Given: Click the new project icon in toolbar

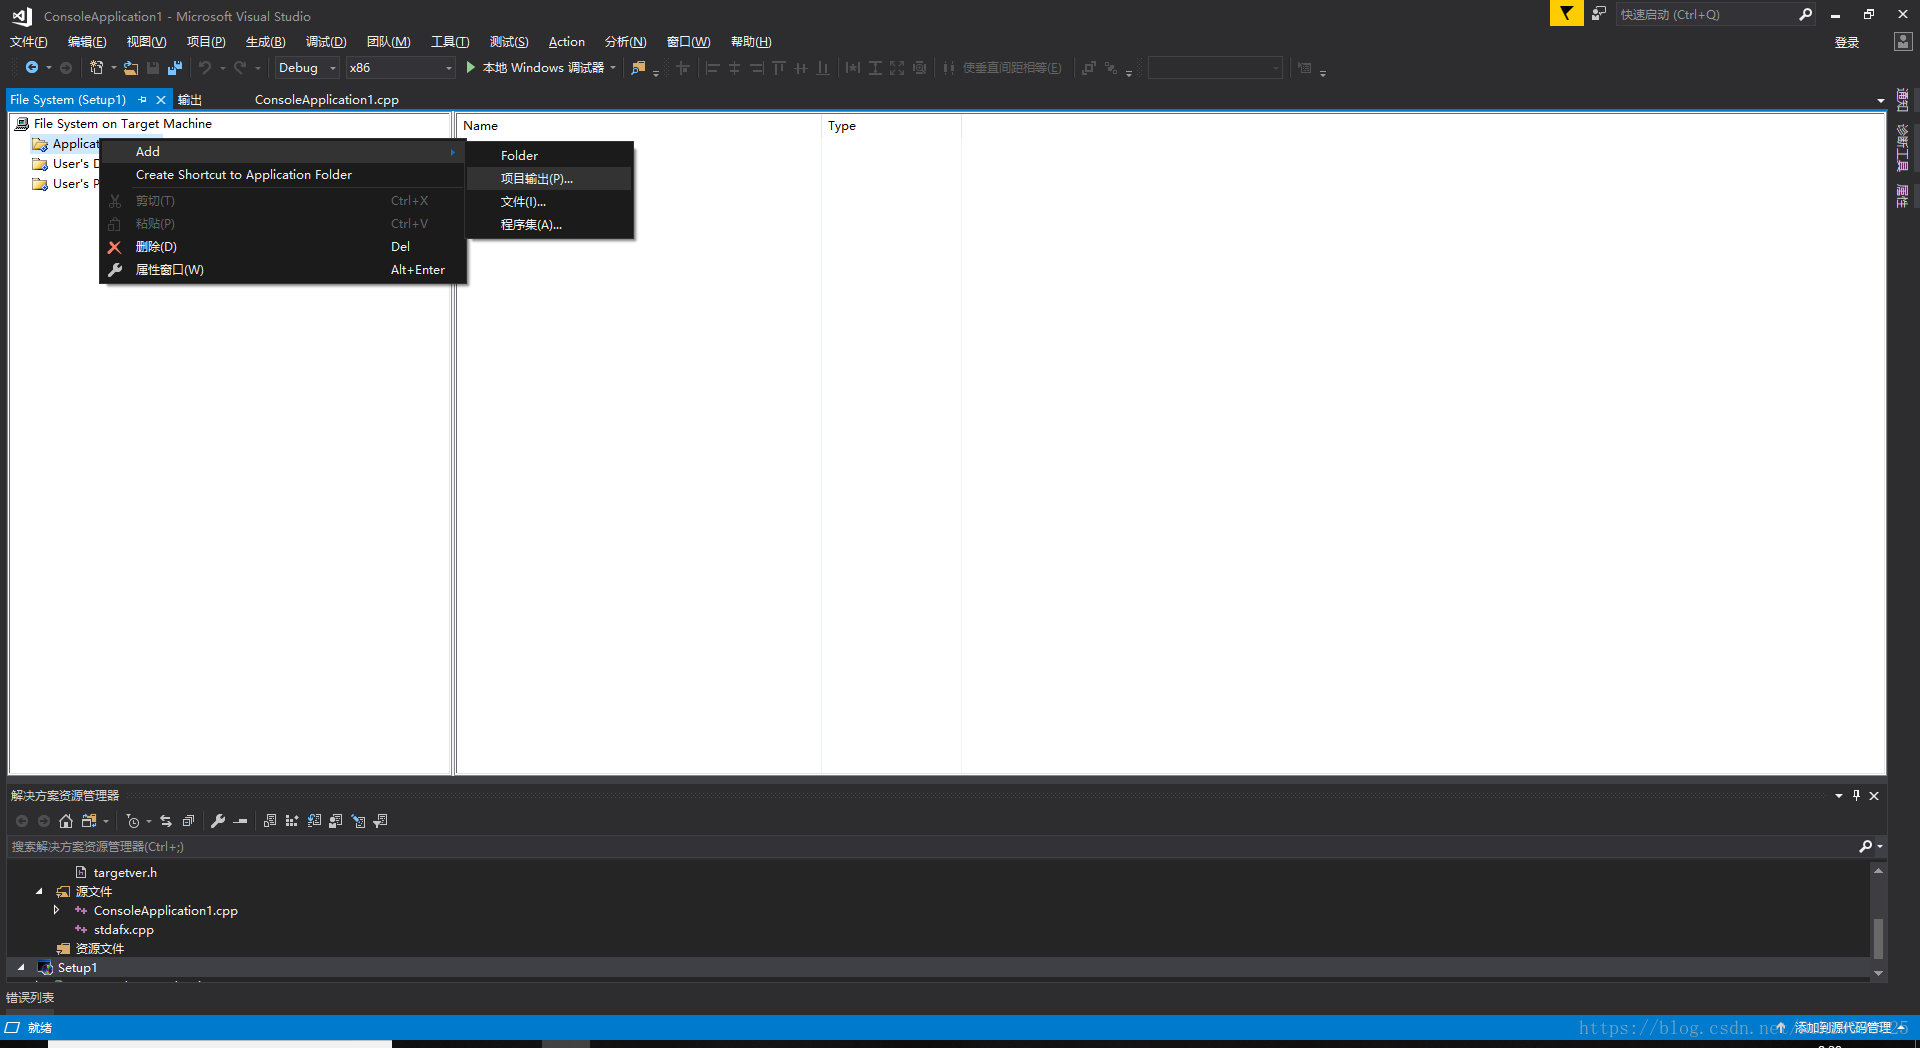Looking at the screenshot, I should pyautogui.click(x=96, y=68).
